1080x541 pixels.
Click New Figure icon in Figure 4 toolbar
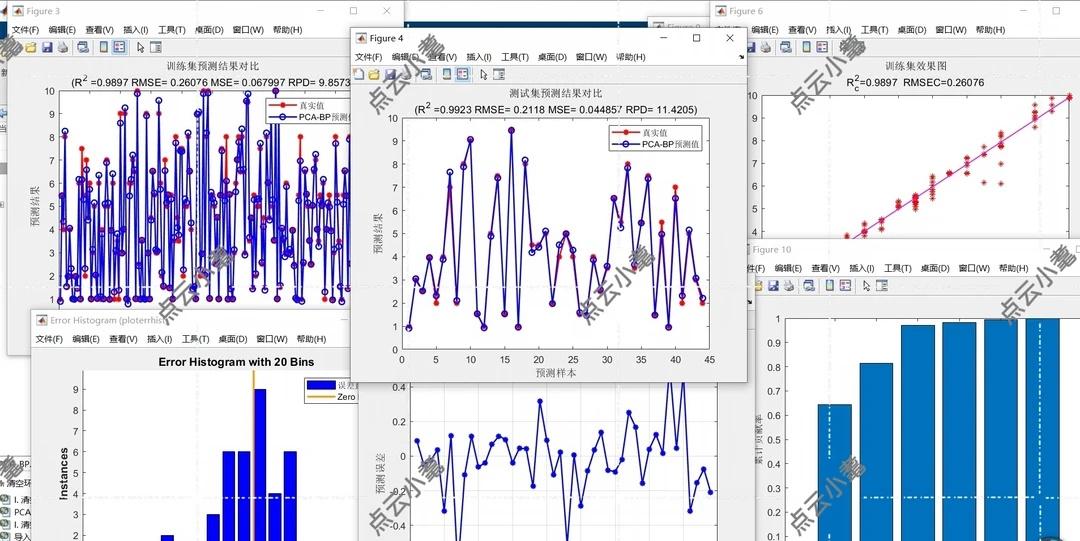point(358,74)
